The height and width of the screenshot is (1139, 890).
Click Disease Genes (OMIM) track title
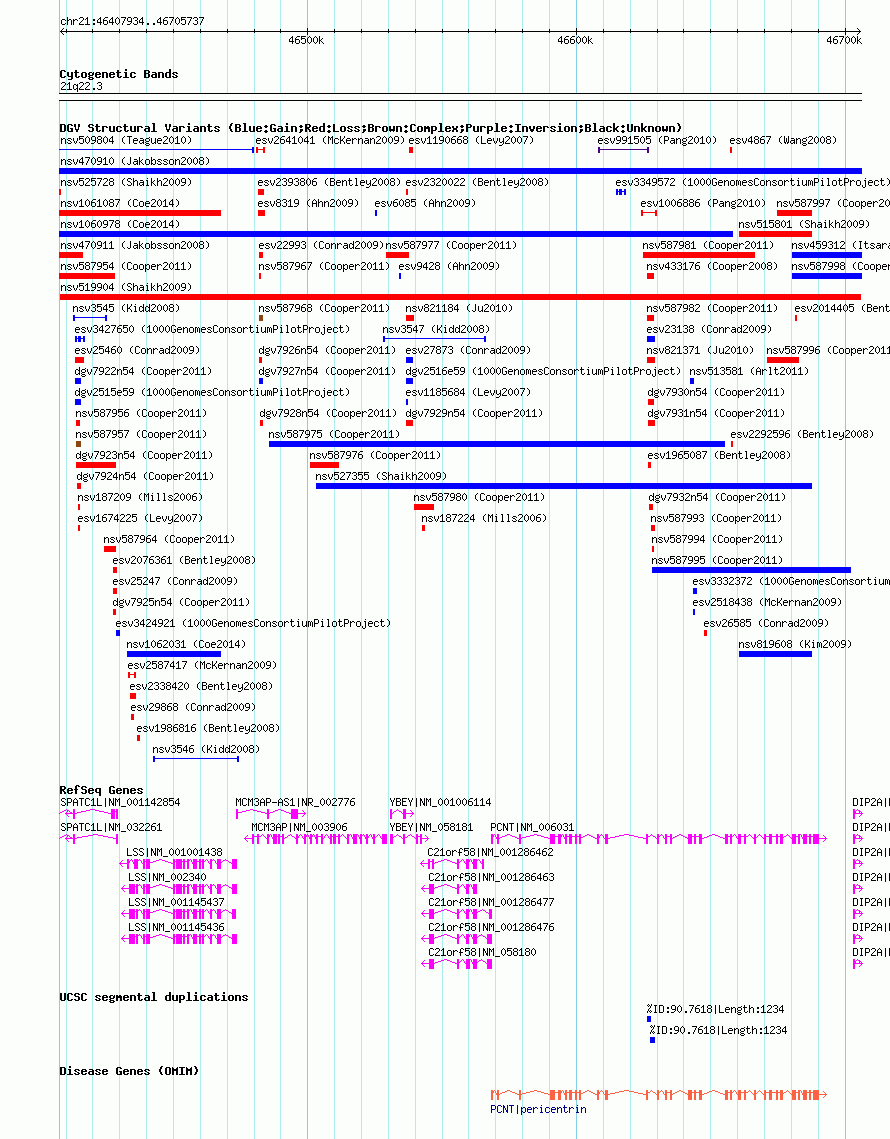129,1071
